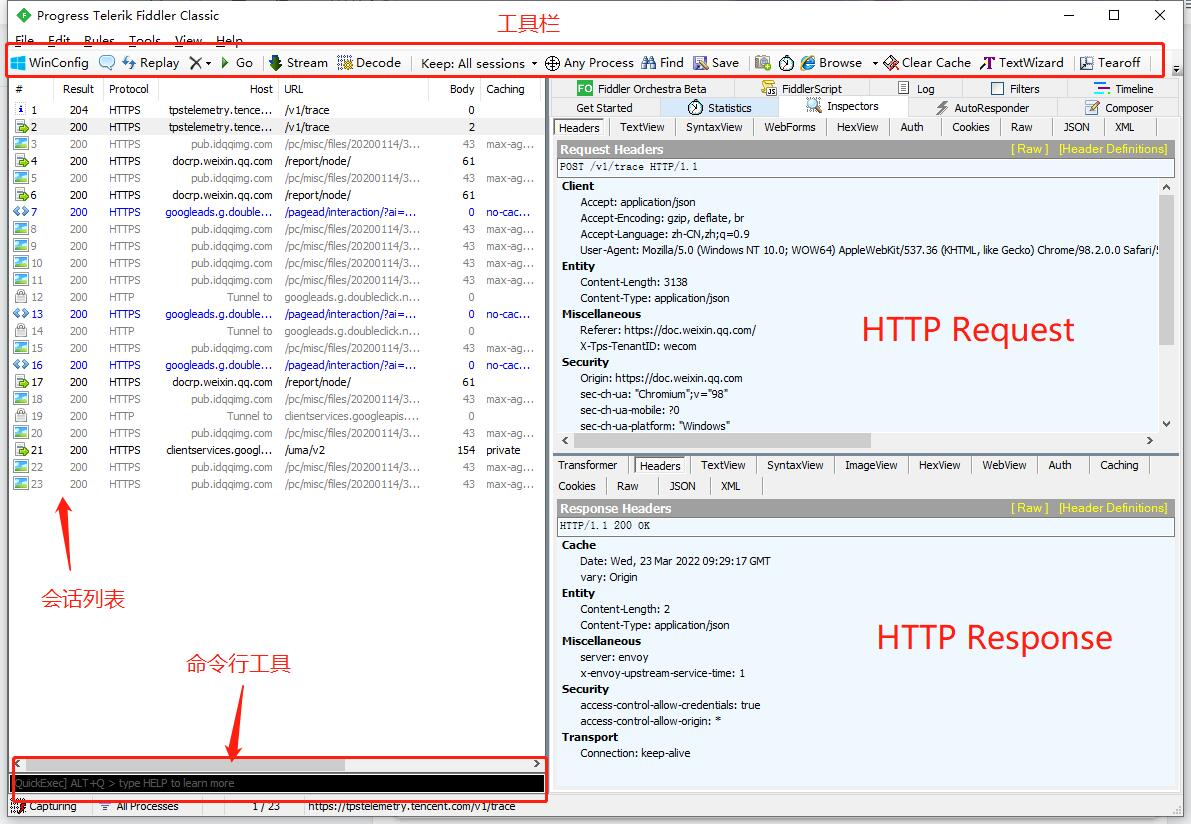Open the TextWizard tool
Viewport: 1191px width, 824px height.
click(1022, 63)
